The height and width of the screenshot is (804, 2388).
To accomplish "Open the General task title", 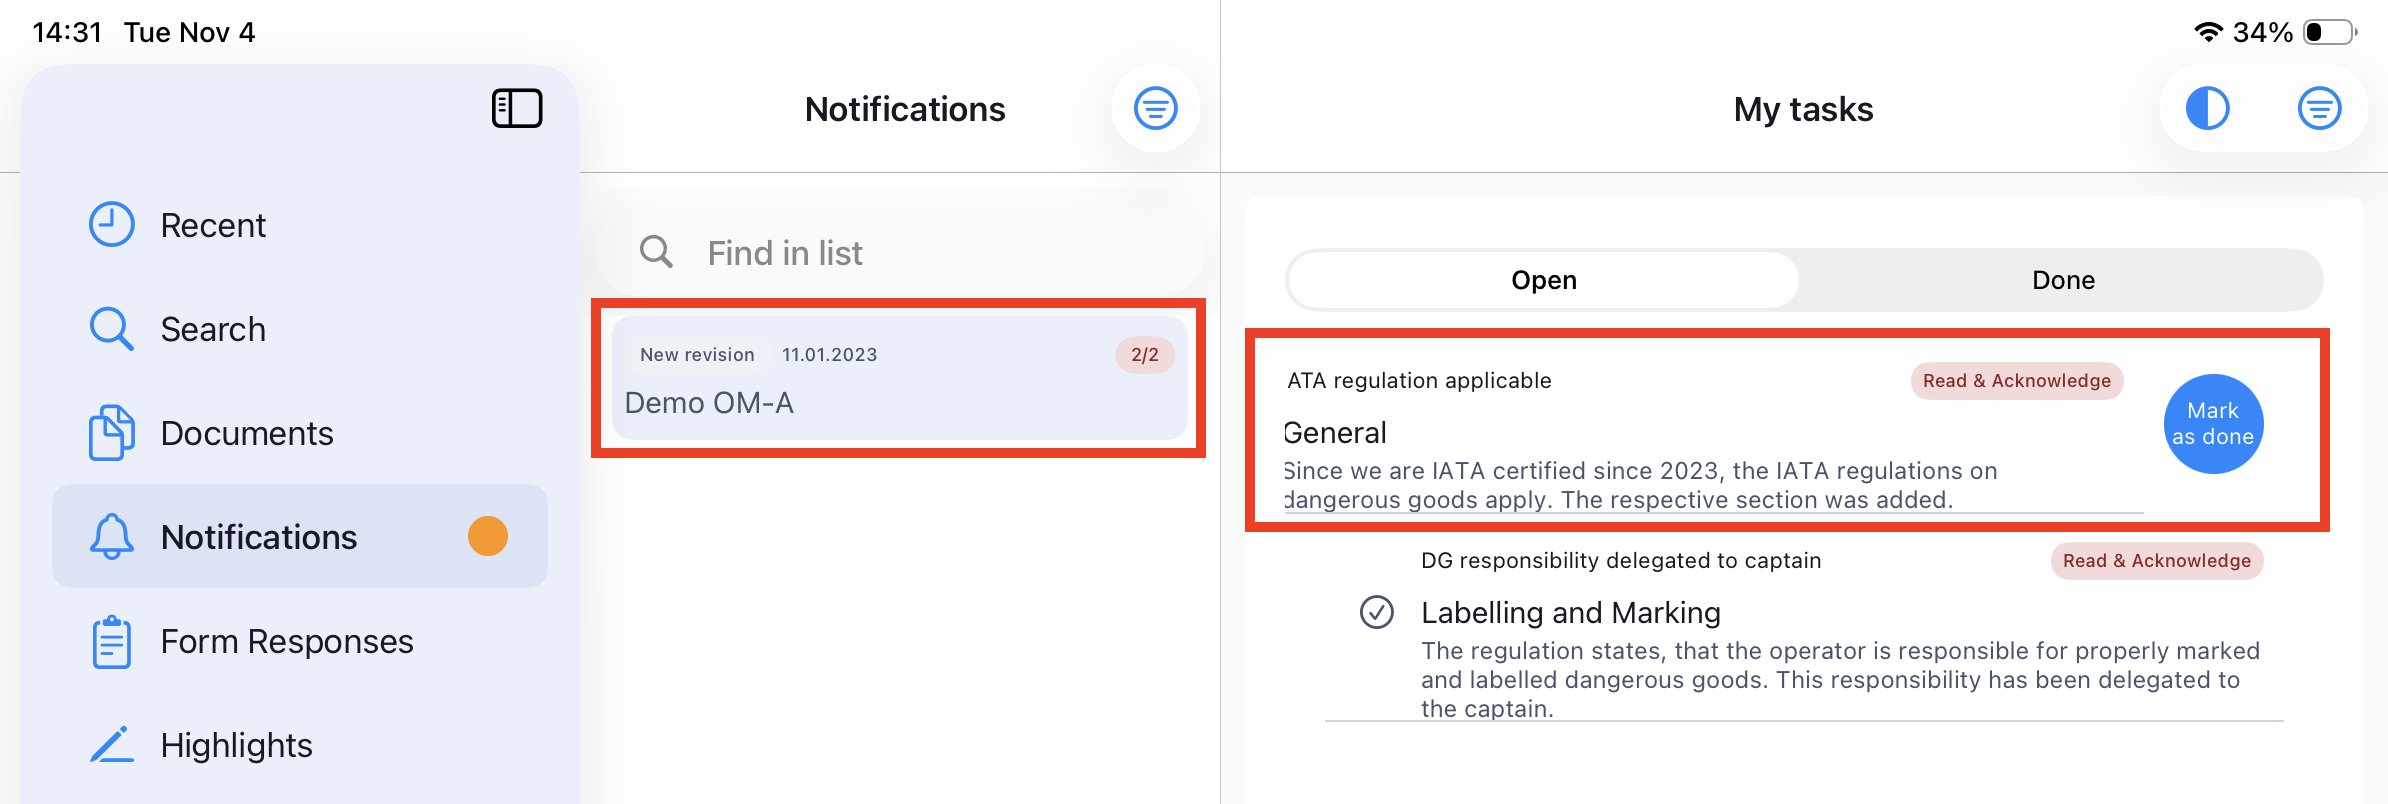I will click(1336, 433).
